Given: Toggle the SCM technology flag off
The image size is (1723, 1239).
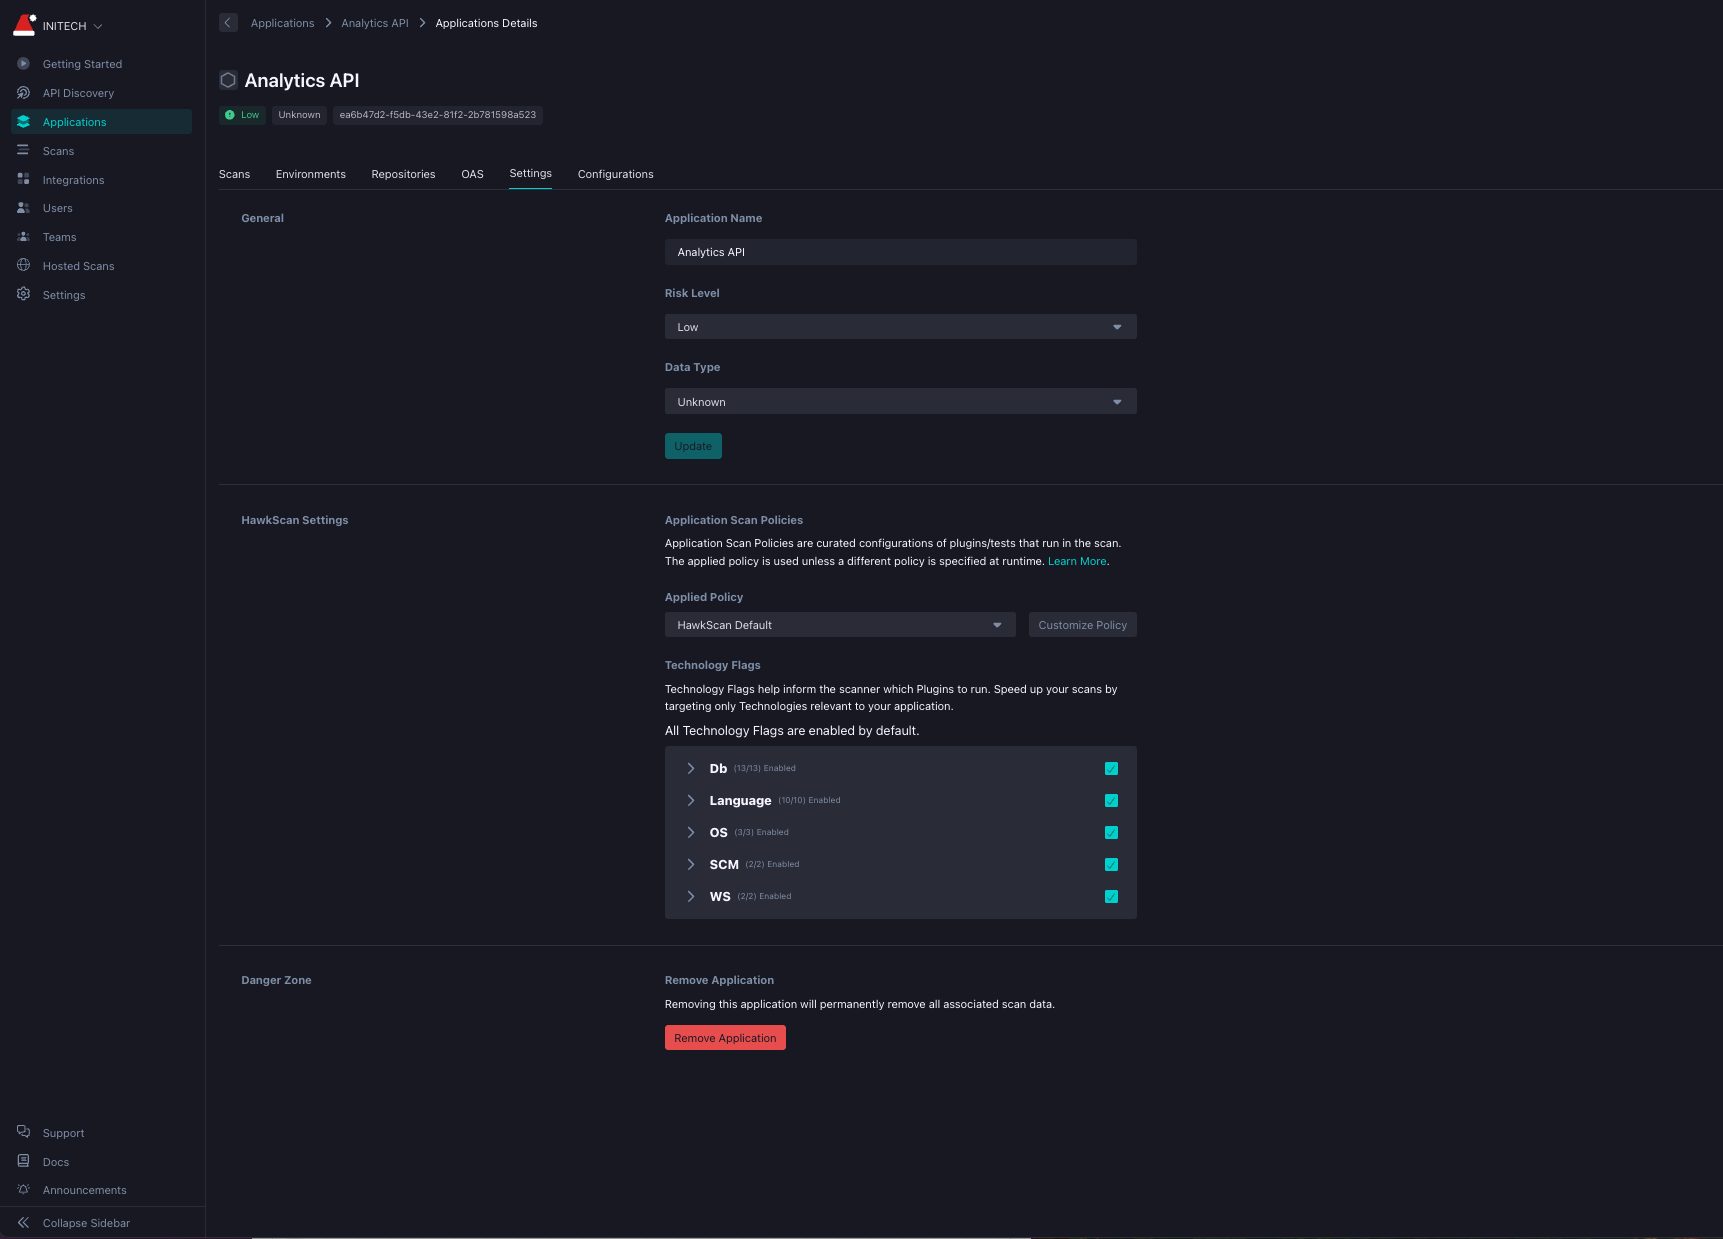Looking at the screenshot, I should click(1111, 864).
